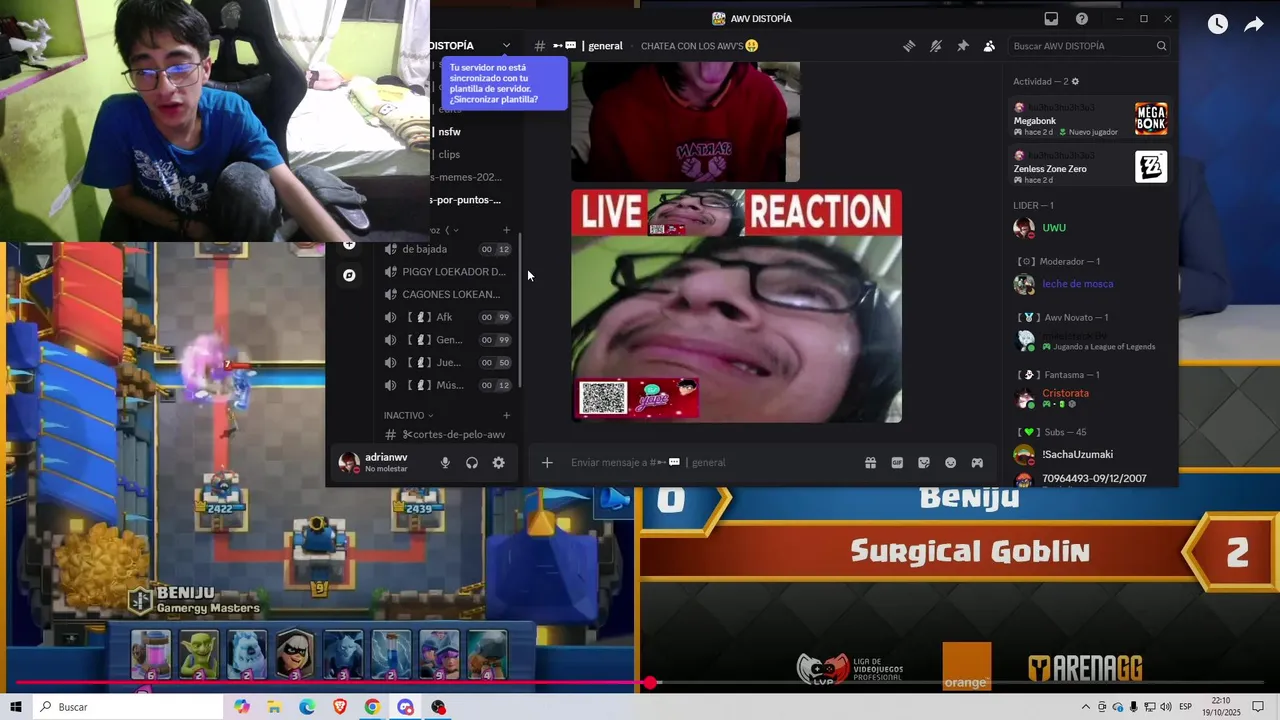Toggle the microphone mute button
Image resolution: width=1280 pixels, height=720 pixels.
[x=445, y=463]
